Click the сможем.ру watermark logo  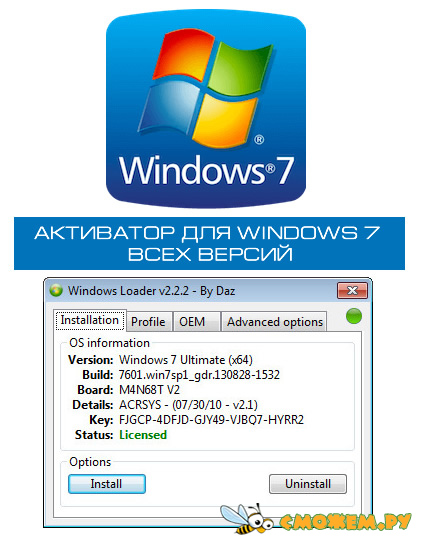[345, 522]
